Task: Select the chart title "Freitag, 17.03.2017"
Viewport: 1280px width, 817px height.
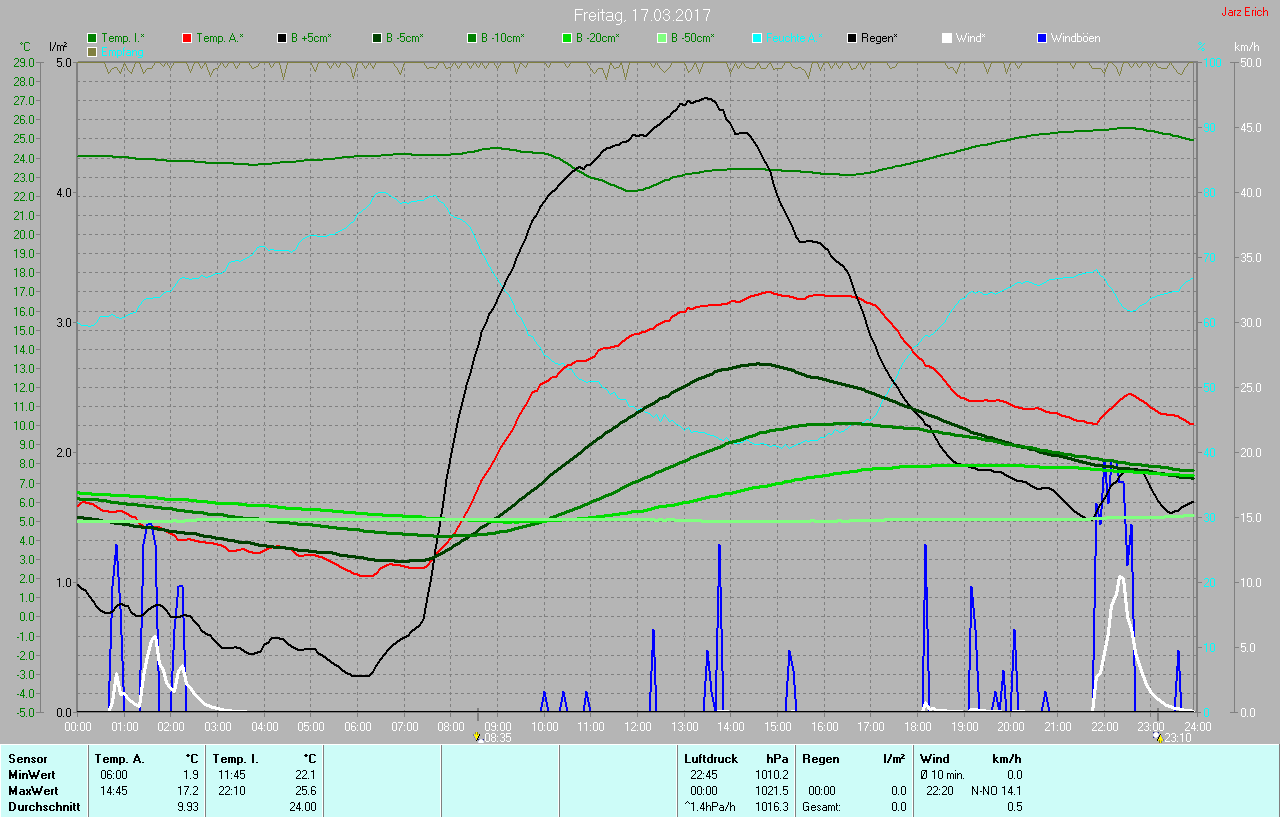Action: 642,15
